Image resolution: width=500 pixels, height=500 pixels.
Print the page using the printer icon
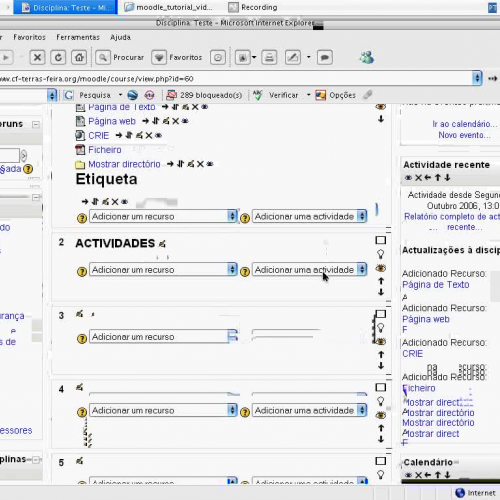click(269, 58)
